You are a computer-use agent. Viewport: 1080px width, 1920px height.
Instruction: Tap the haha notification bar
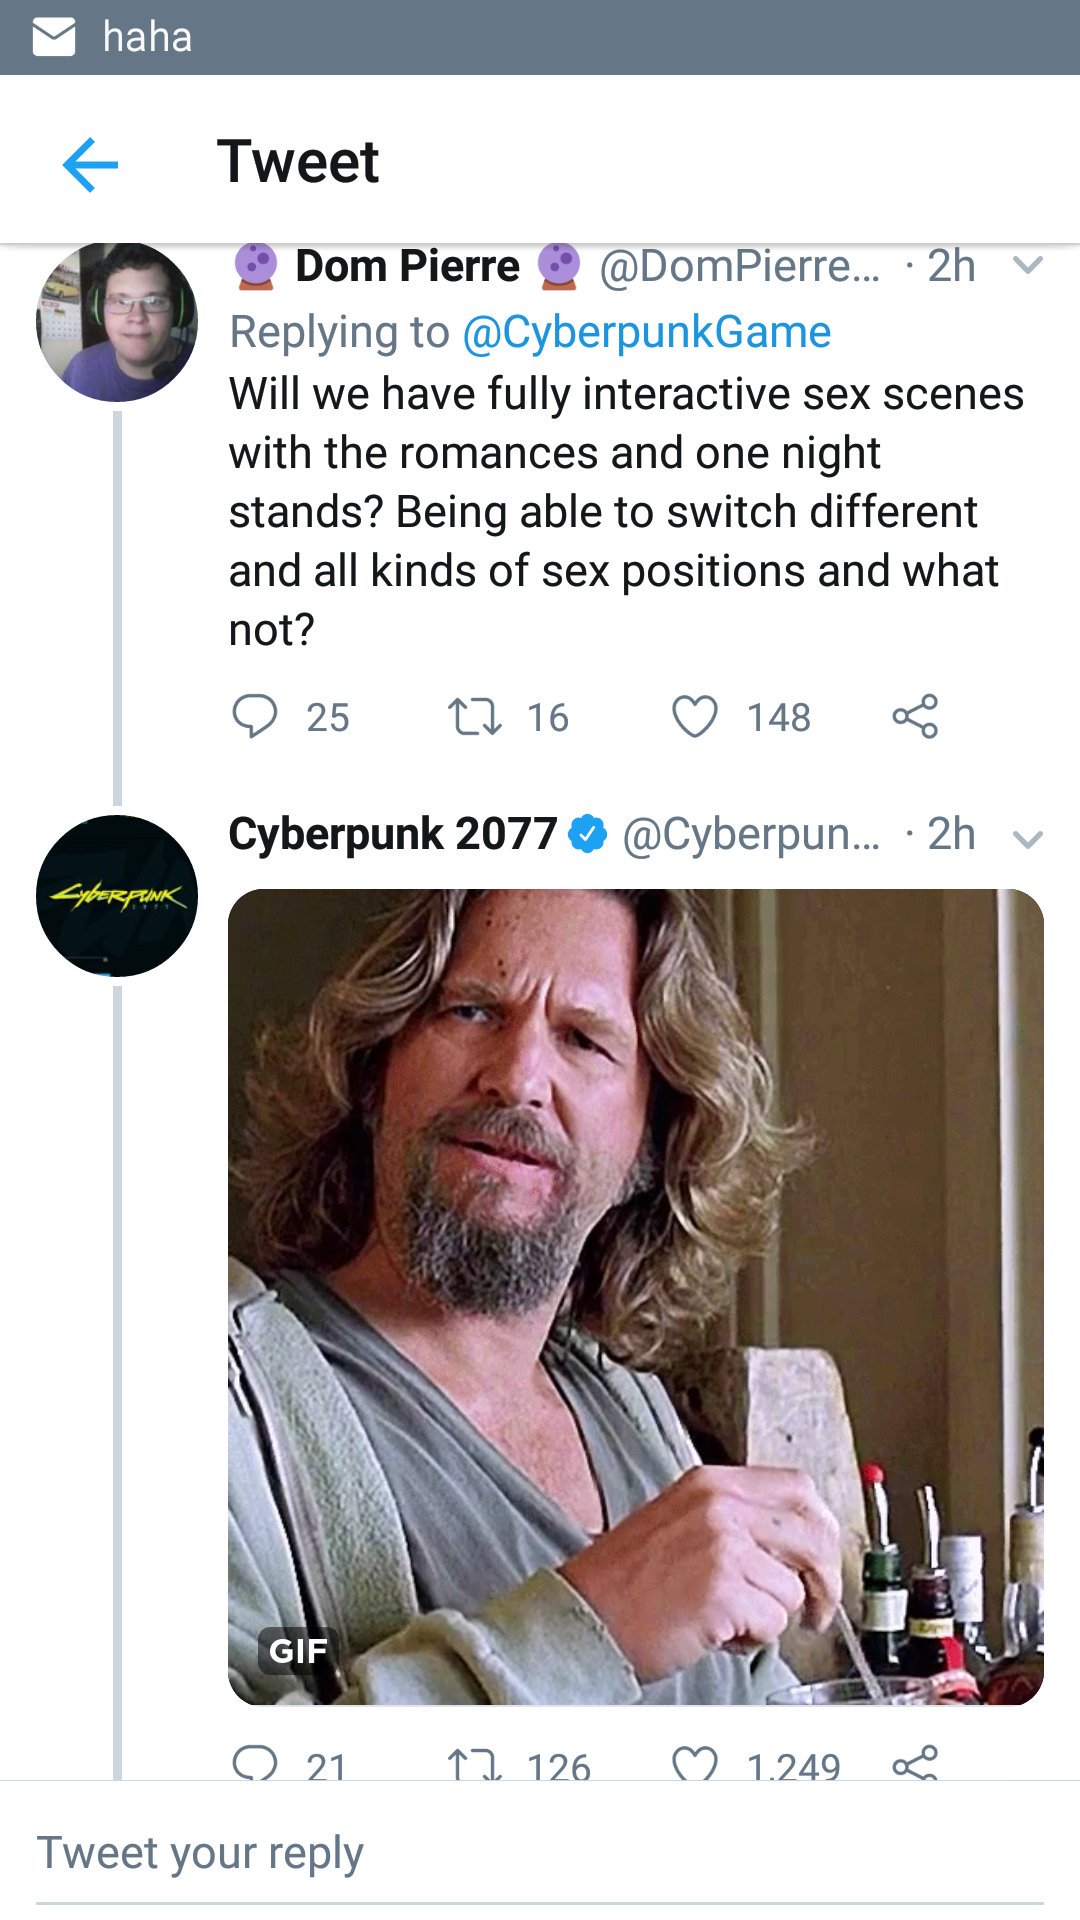tap(540, 38)
